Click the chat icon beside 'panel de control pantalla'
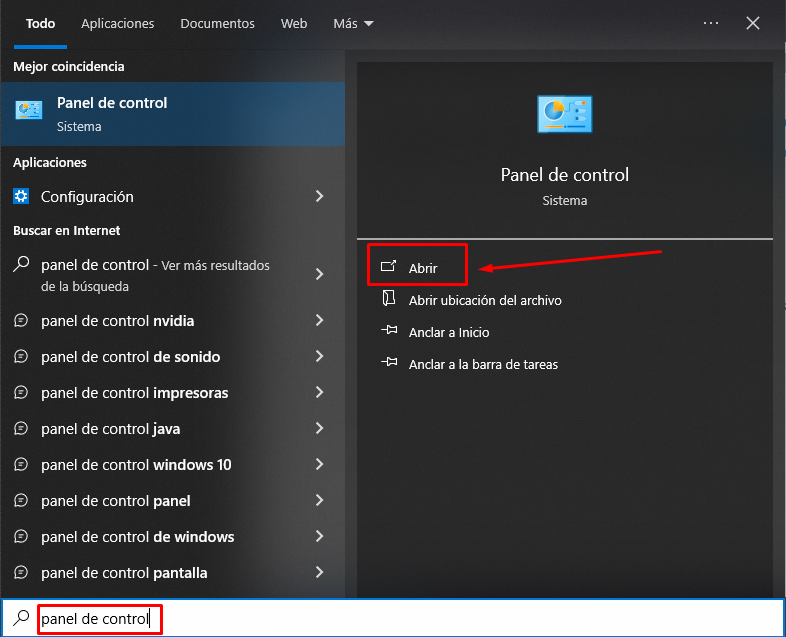 coord(21,572)
